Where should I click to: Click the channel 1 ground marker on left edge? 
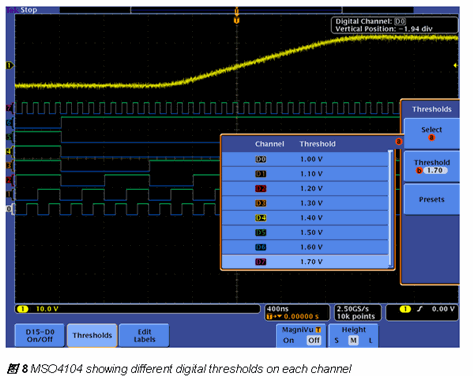pyautogui.click(x=9, y=65)
